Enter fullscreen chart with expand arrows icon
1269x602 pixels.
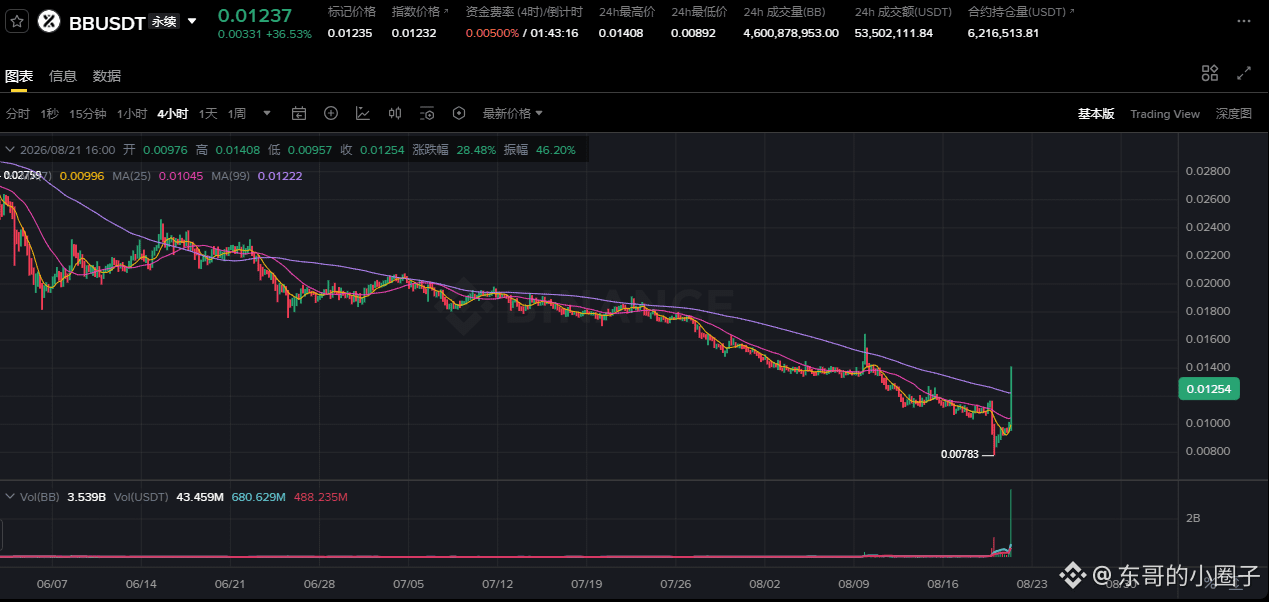point(1244,73)
